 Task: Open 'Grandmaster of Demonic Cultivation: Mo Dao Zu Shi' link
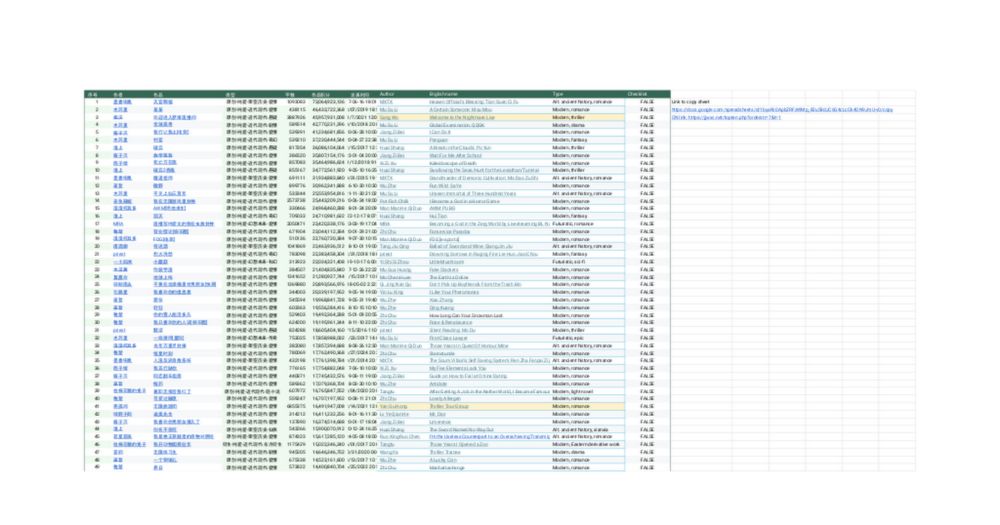point(484,178)
